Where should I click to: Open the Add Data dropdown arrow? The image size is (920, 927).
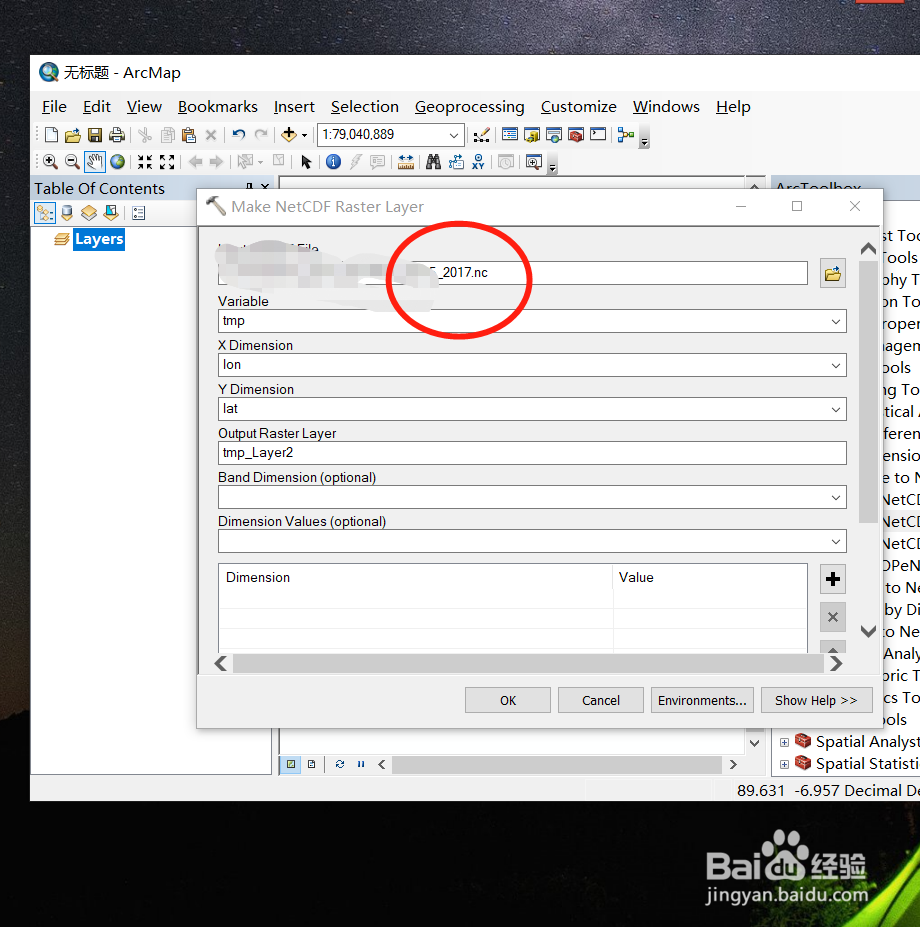coord(304,135)
